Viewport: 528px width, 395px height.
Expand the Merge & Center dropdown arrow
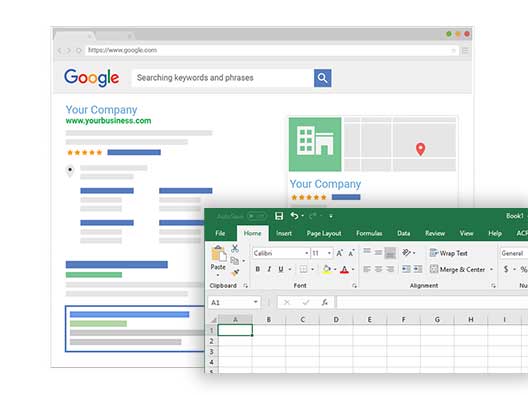coord(491,269)
